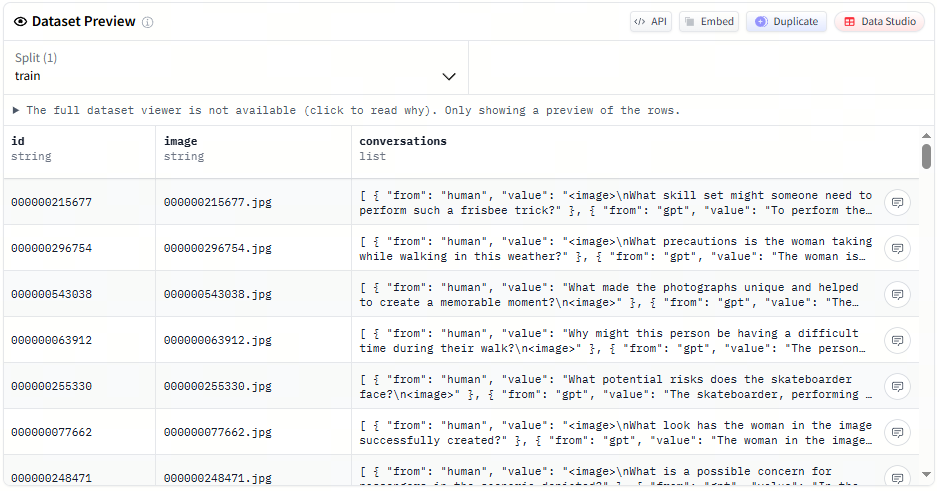Click the eye icon next to Dataset Preview

(20, 22)
